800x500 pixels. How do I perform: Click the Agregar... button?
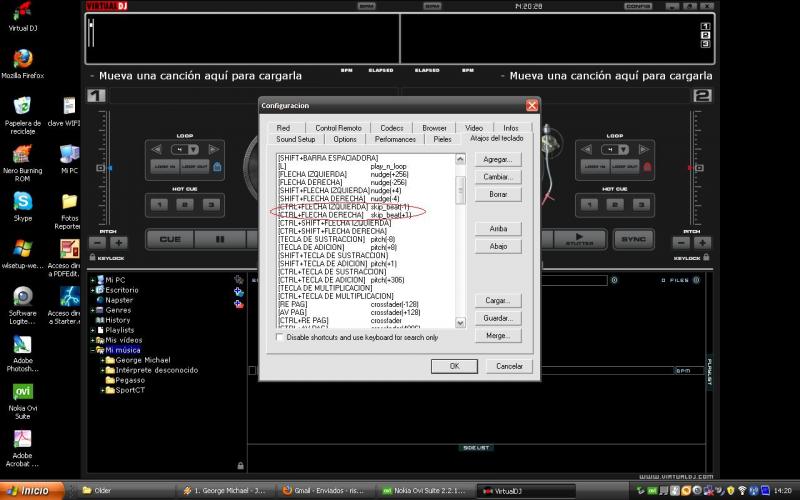coord(498,160)
